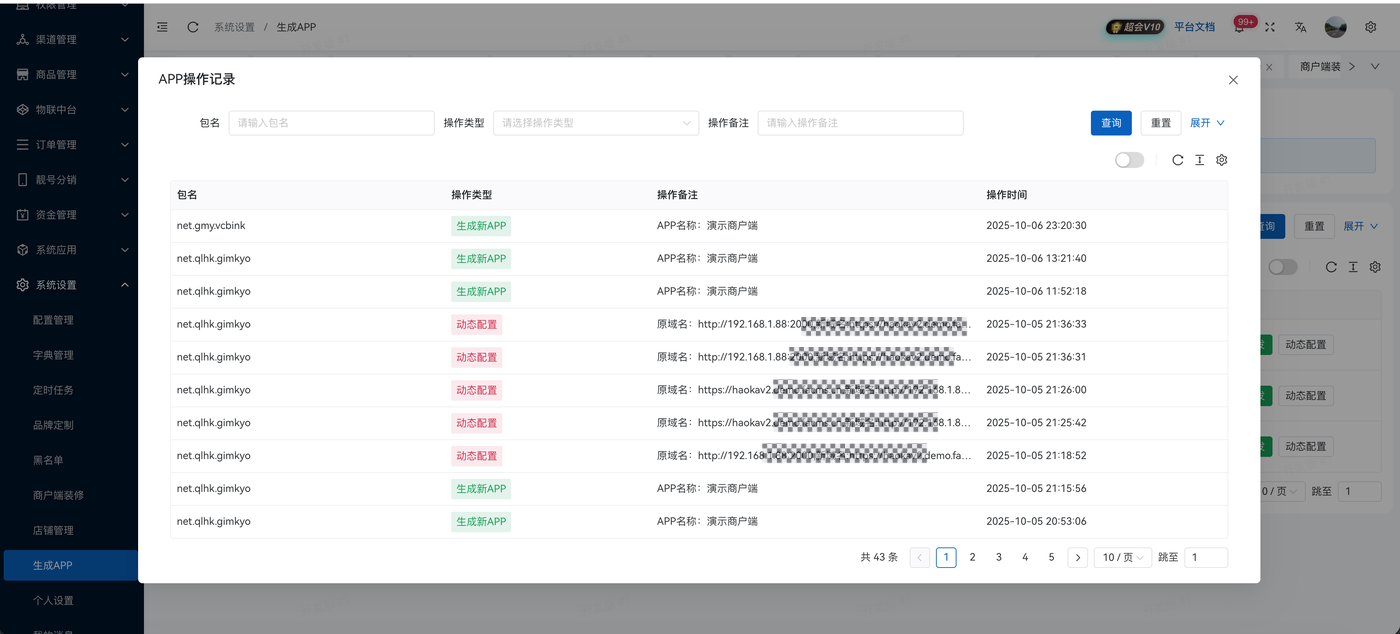1400x634 pixels.
Task: Close the APP操作记录 dialog
Action: point(1233,80)
